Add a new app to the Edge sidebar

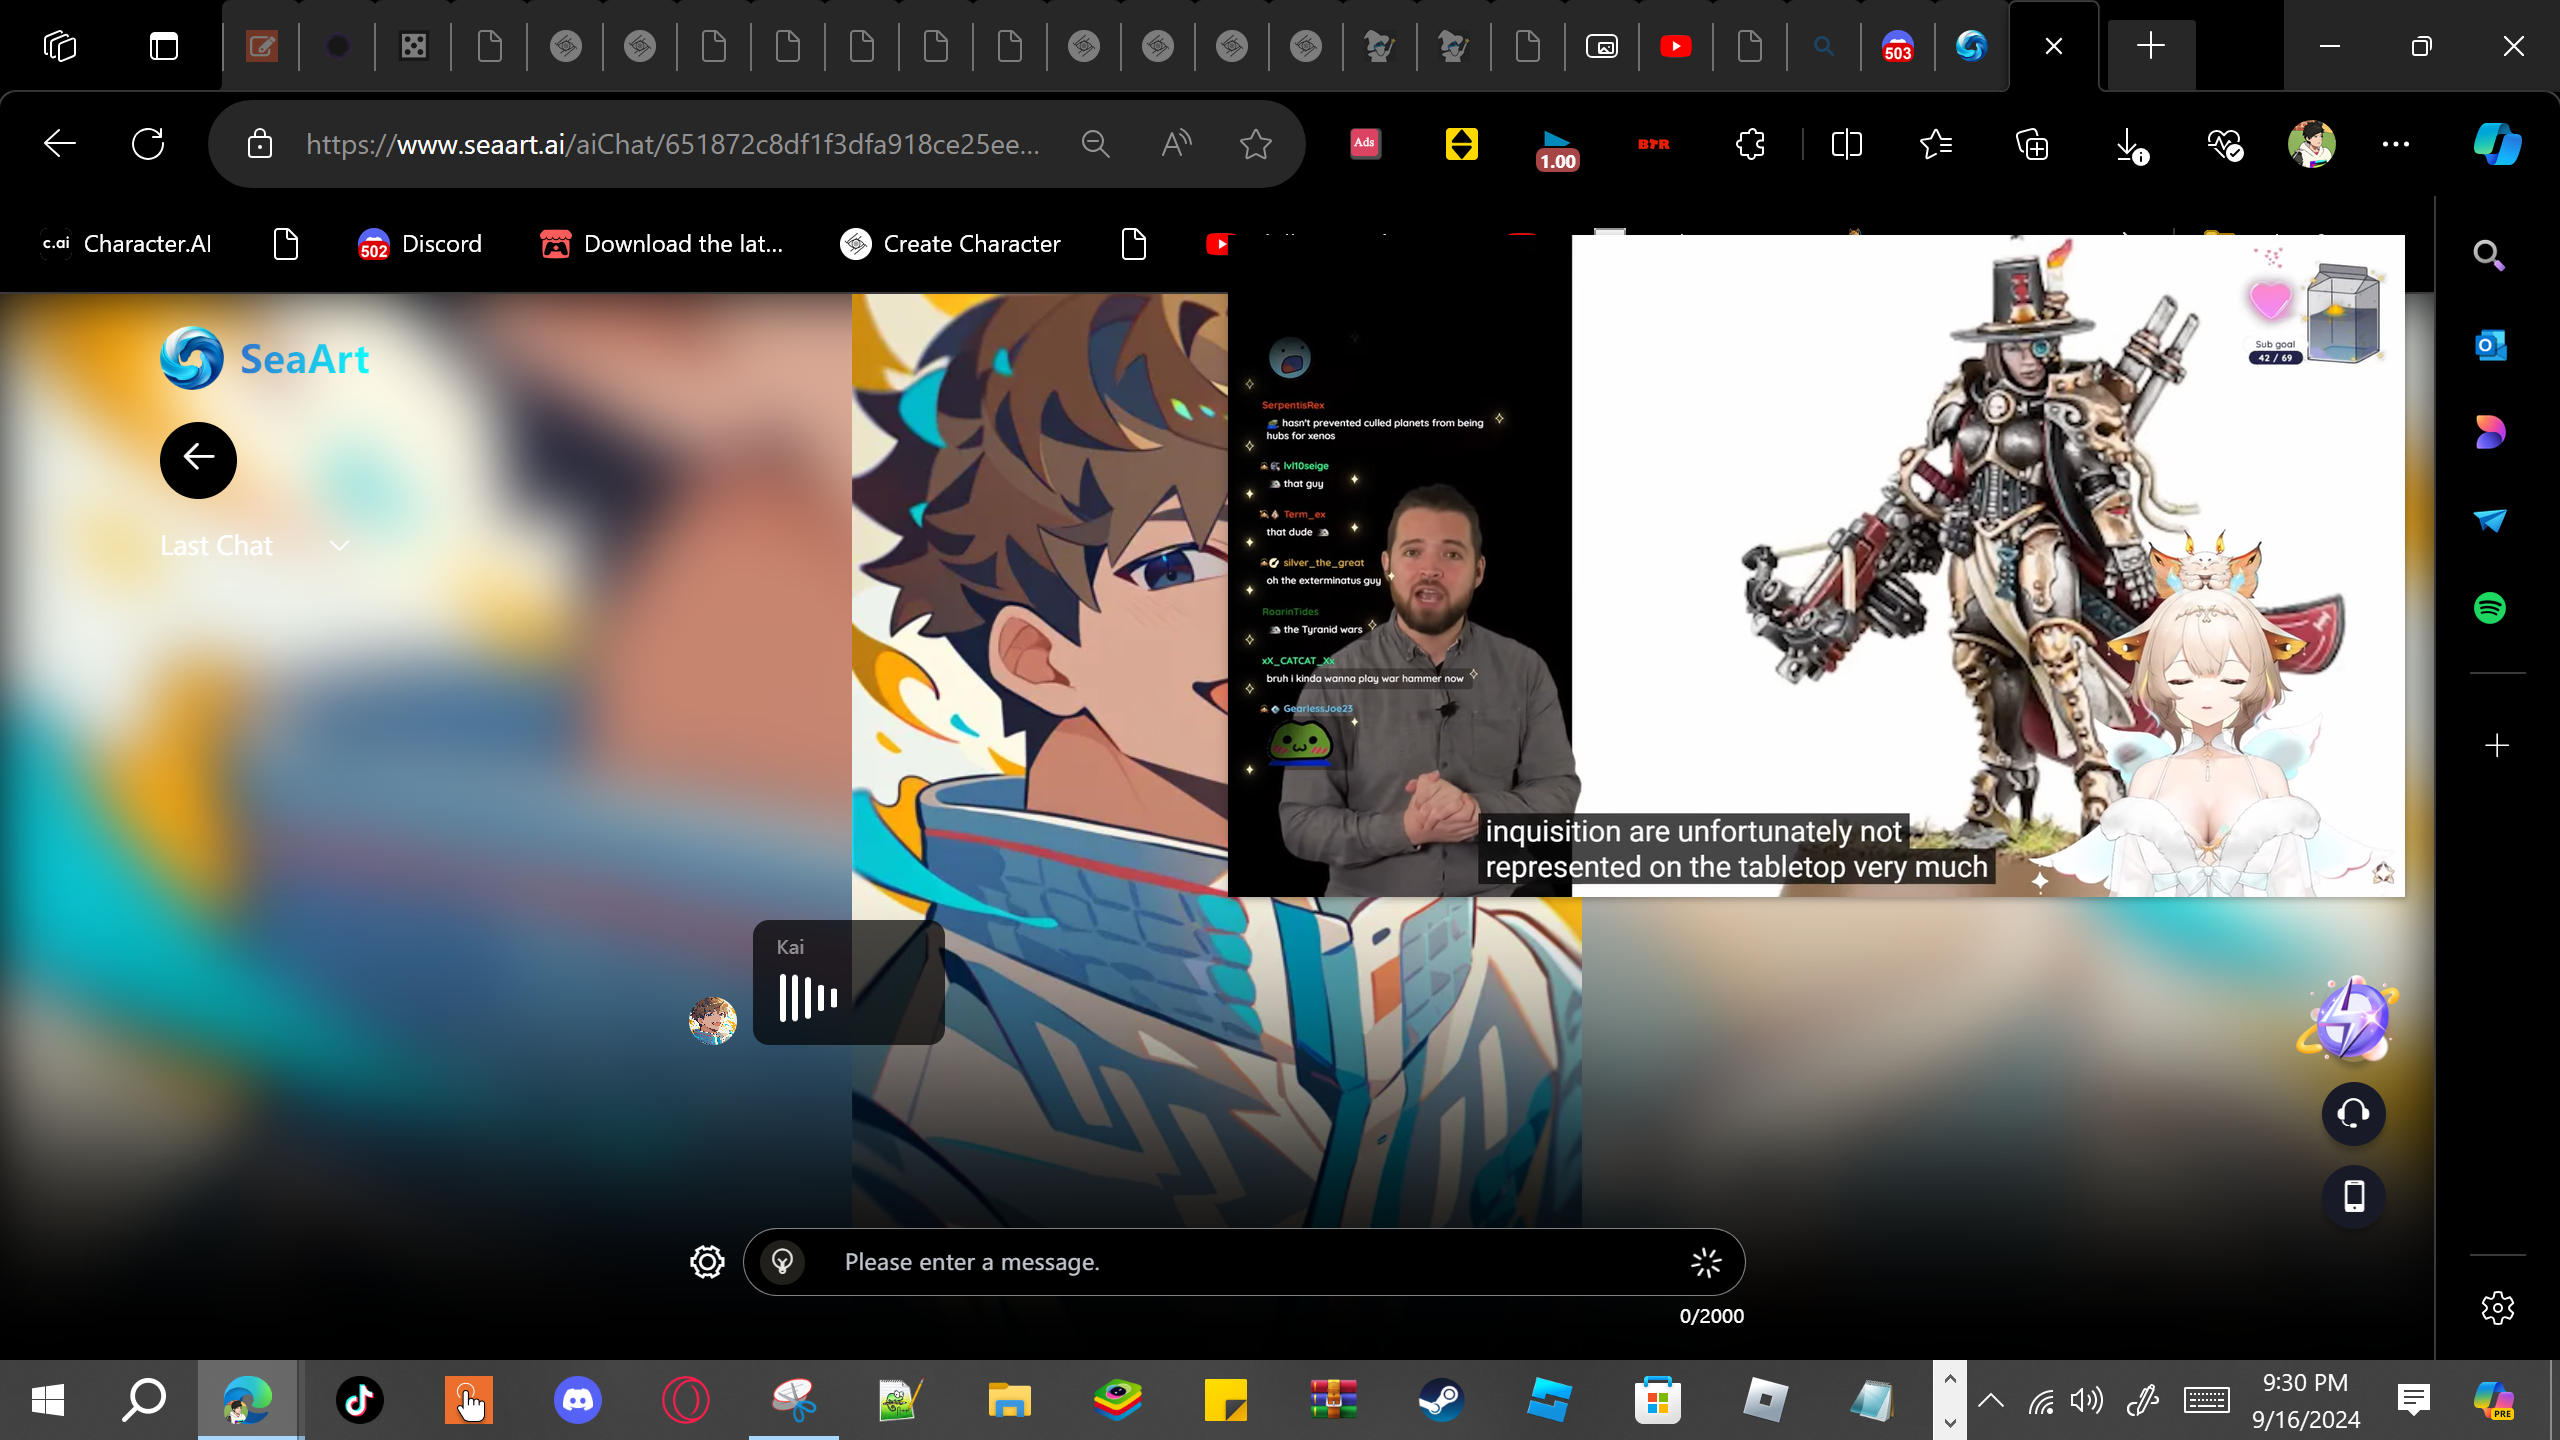tap(2497, 746)
